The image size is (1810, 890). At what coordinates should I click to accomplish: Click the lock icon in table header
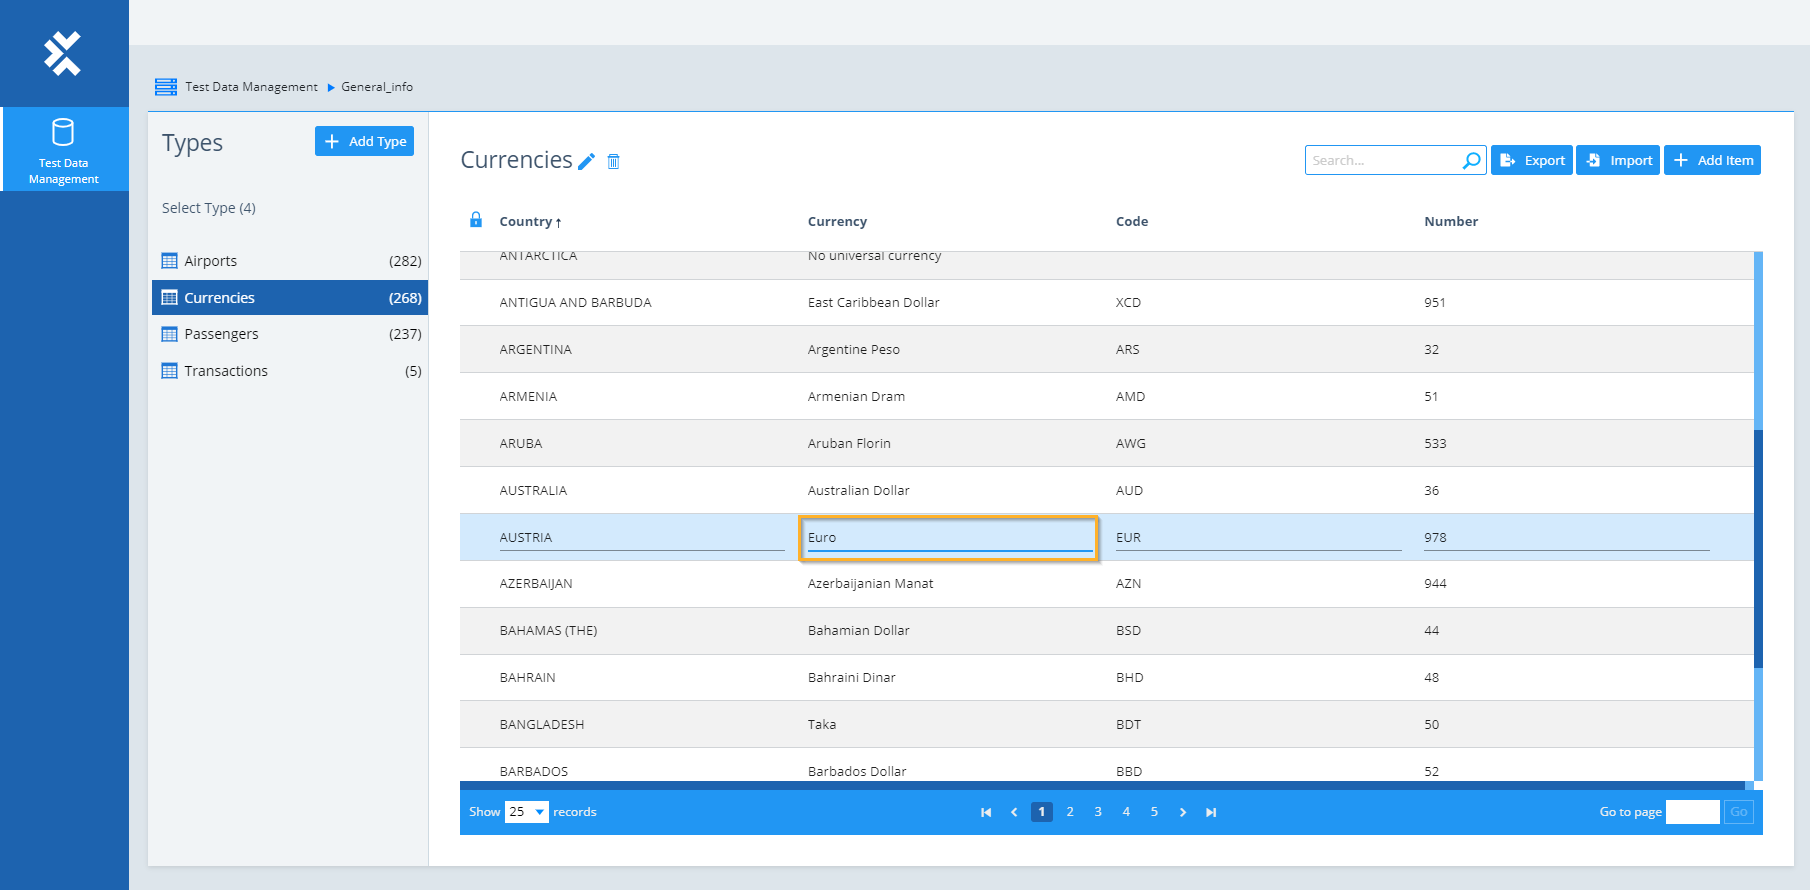476,220
